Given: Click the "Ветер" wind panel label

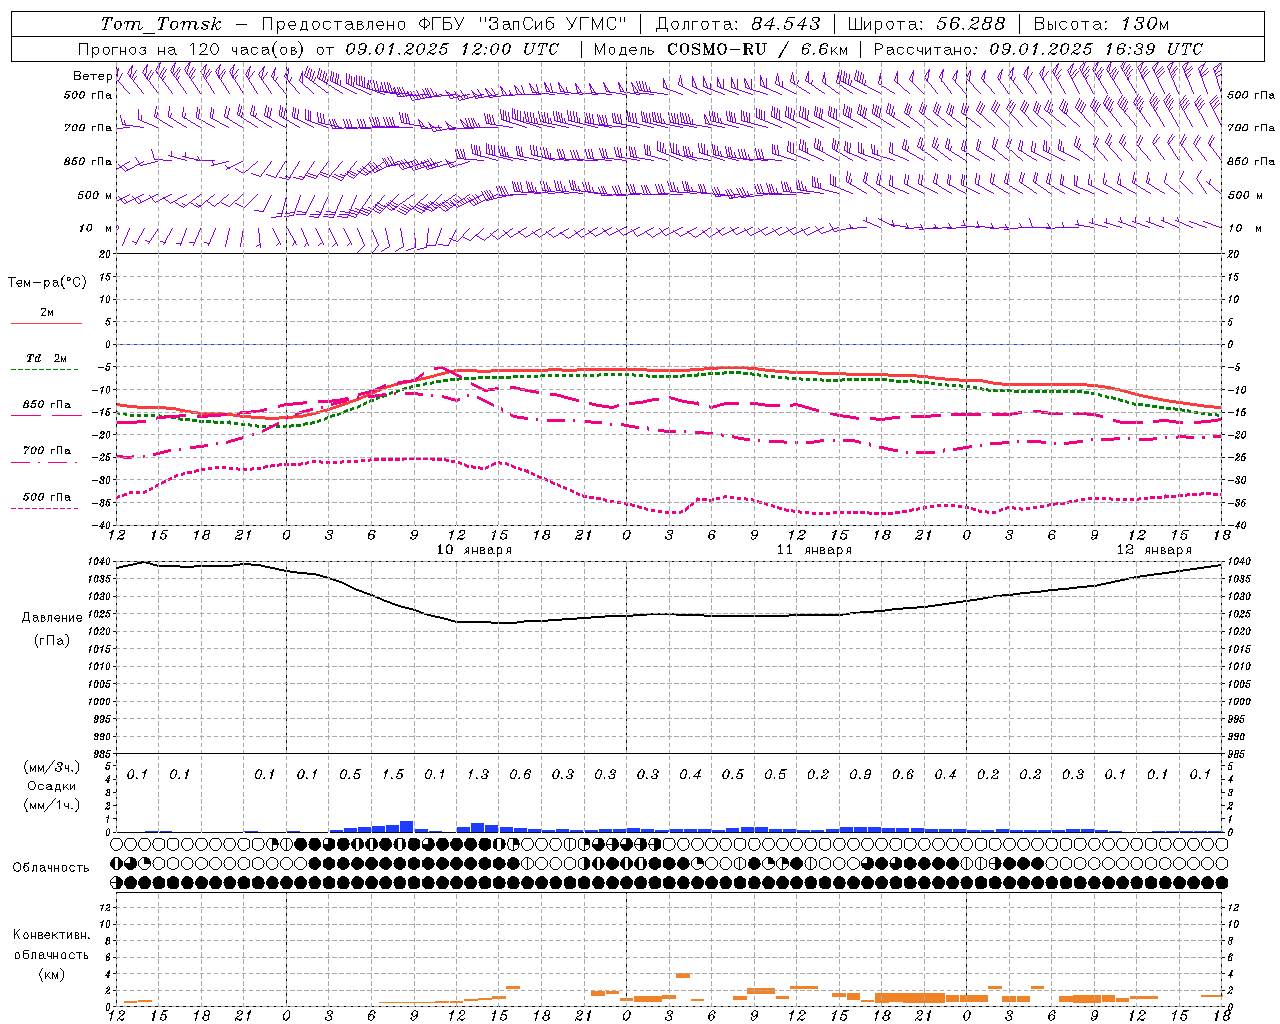Looking at the screenshot, I should [92, 76].
